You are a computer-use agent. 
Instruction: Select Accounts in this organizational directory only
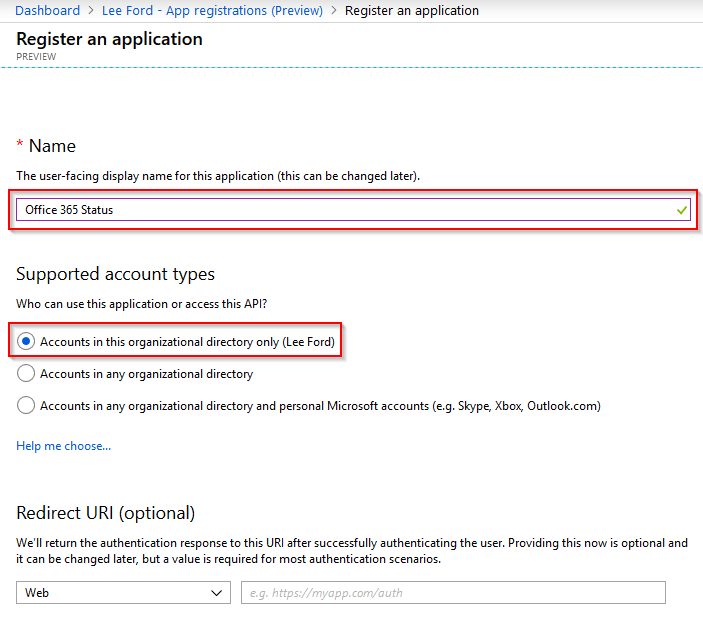click(26, 342)
